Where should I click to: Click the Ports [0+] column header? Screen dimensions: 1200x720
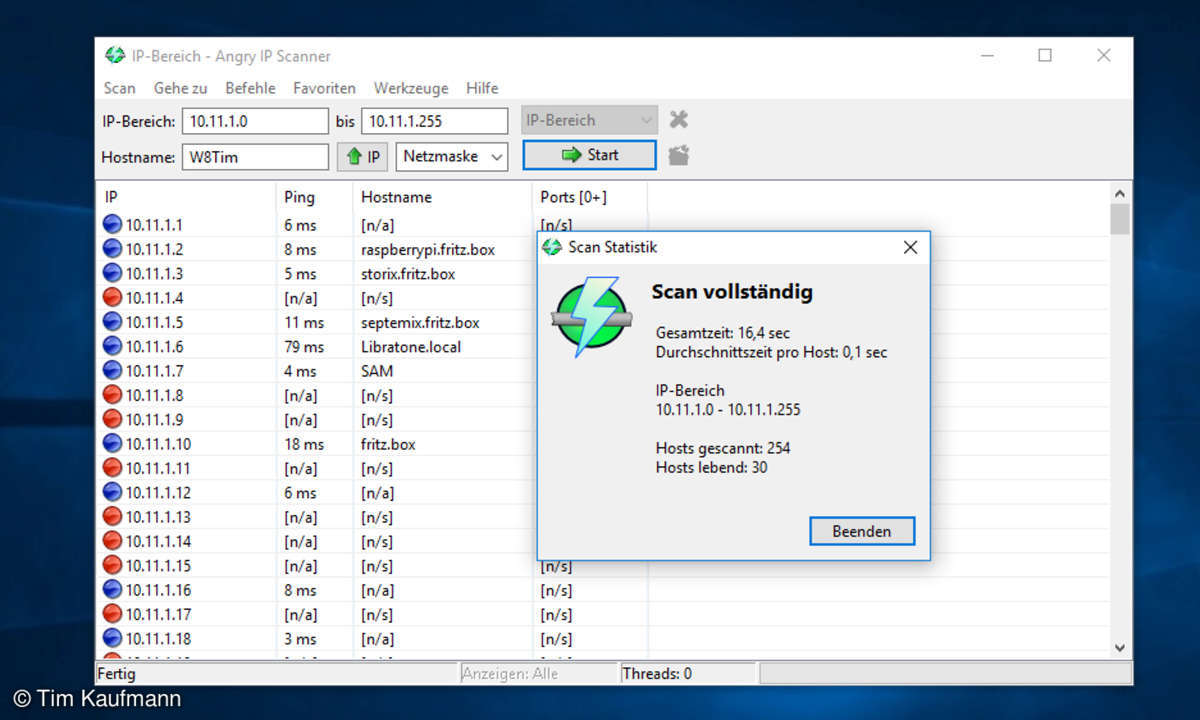tap(589, 197)
